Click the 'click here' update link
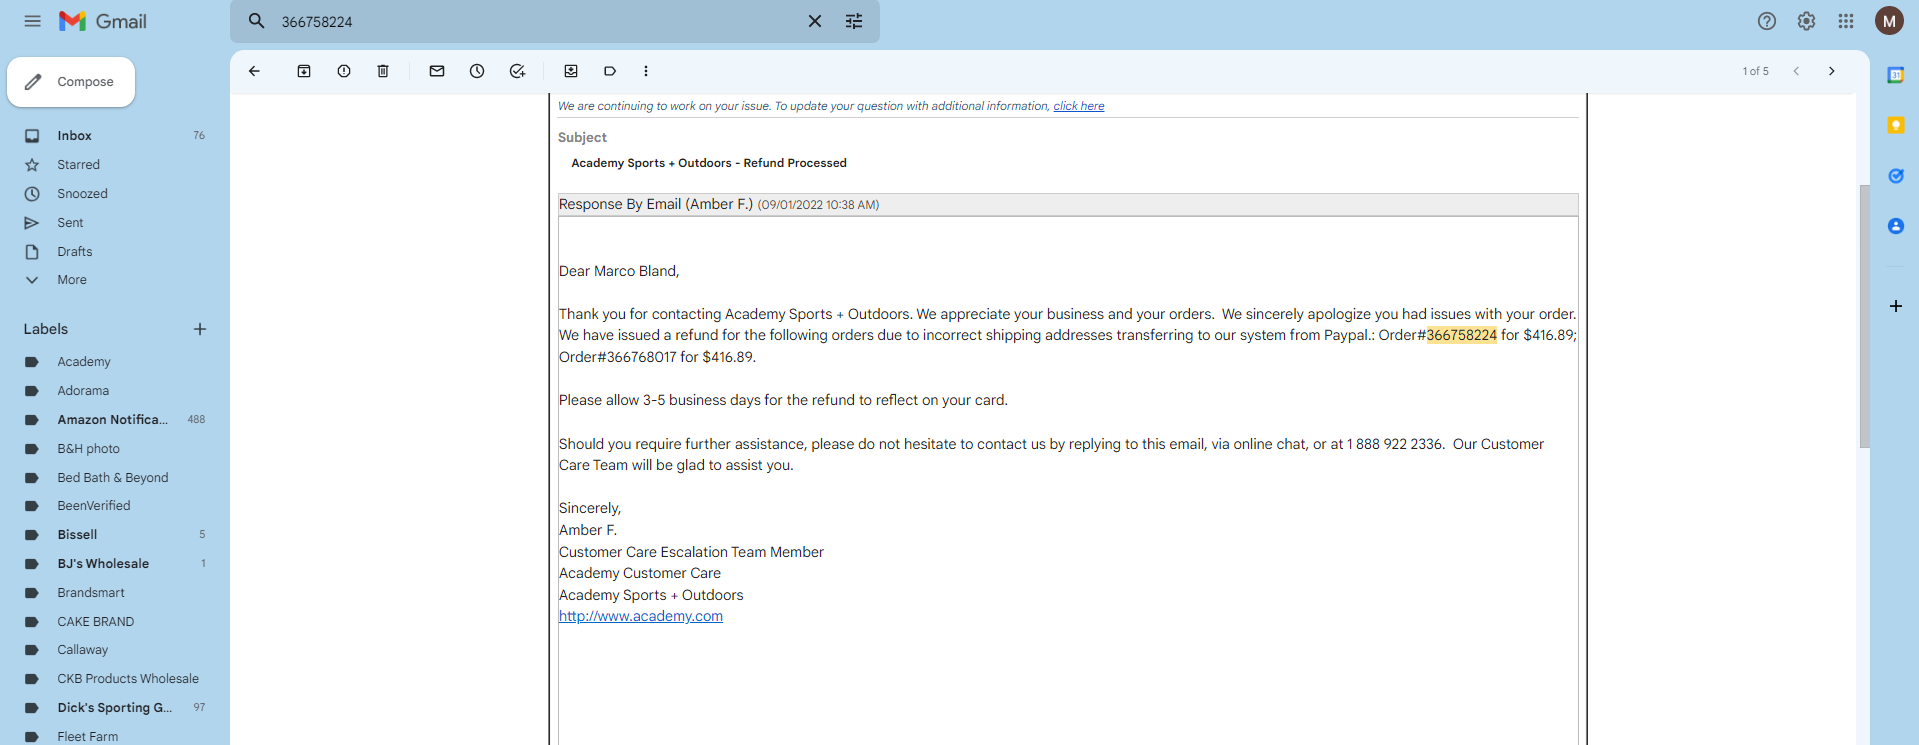 (x=1079, y=106)
